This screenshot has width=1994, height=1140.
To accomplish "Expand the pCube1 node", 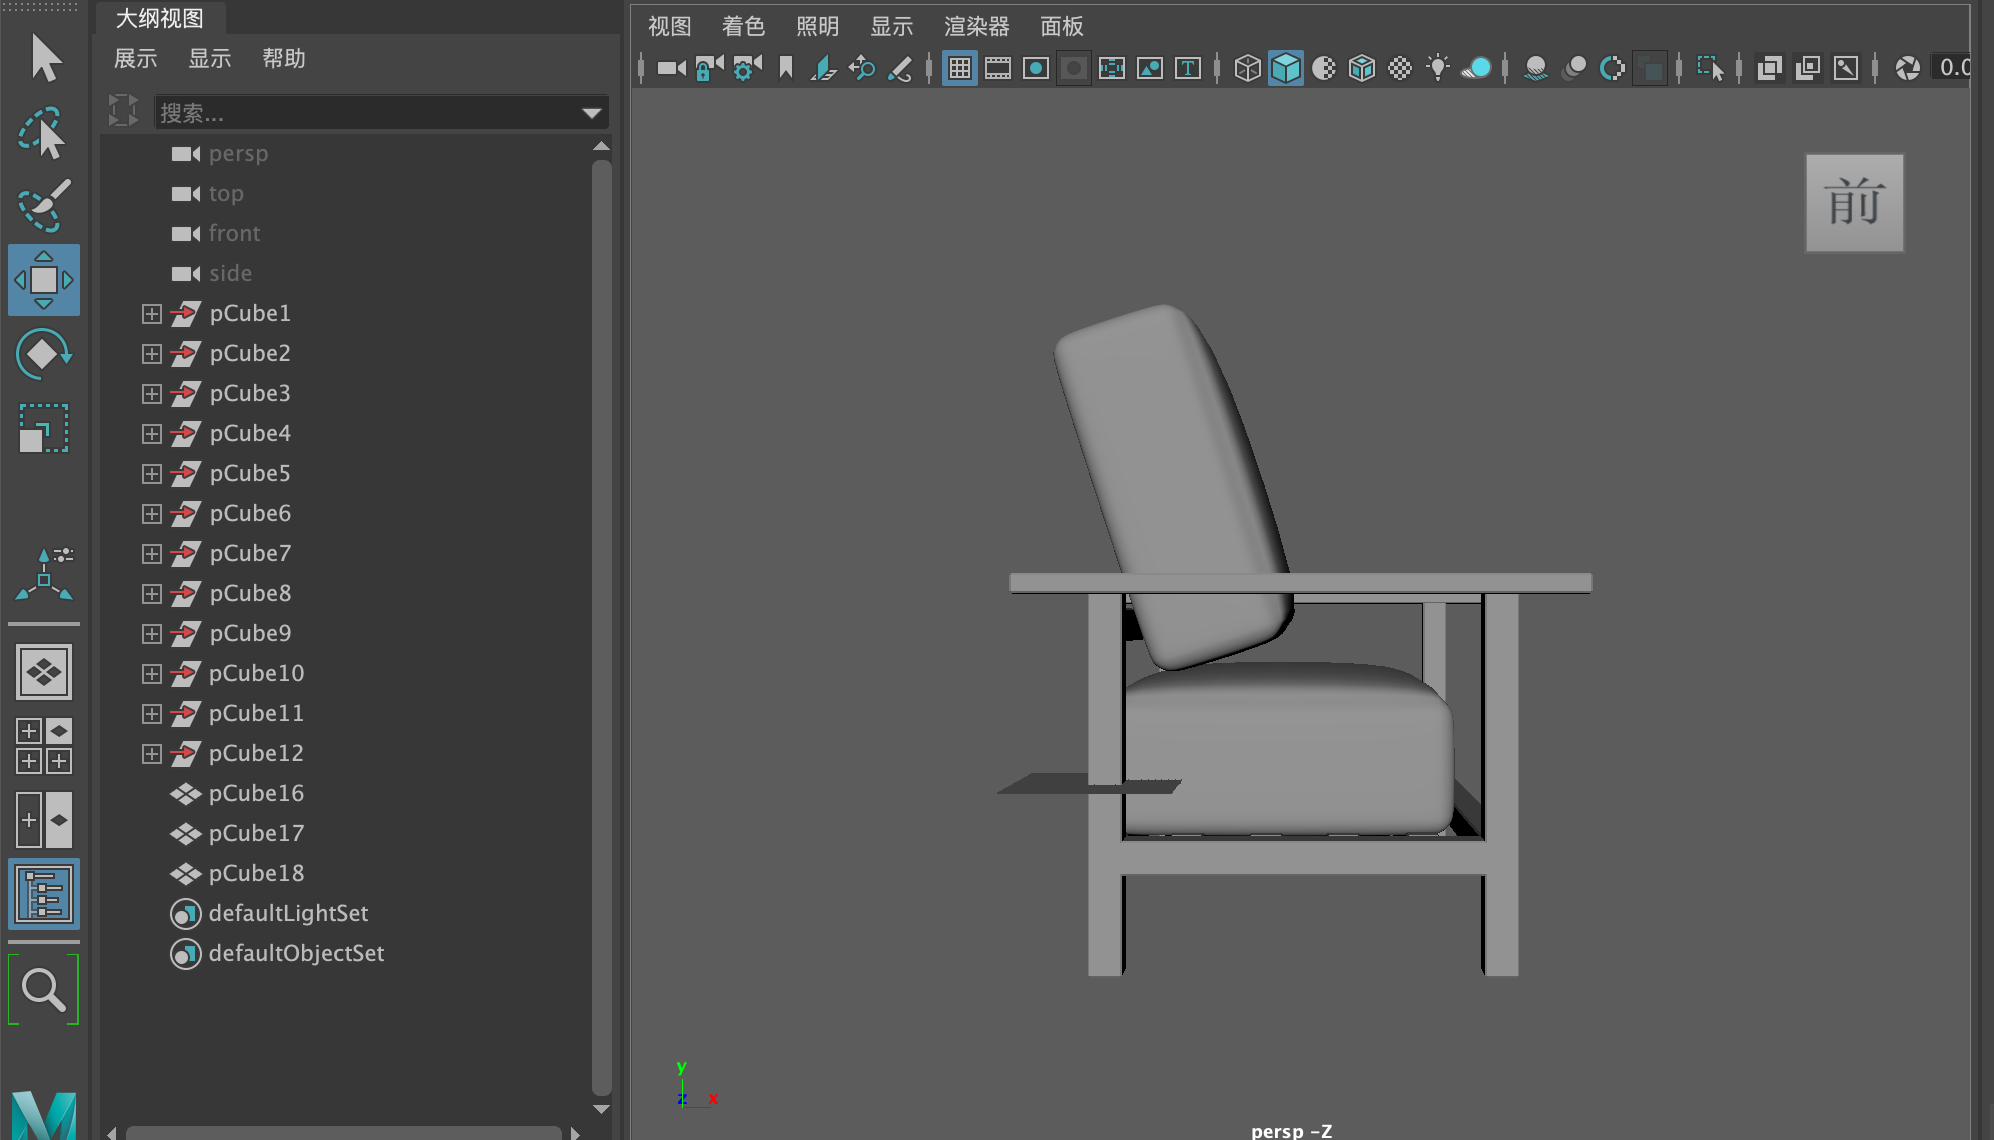I will (151, 314).
